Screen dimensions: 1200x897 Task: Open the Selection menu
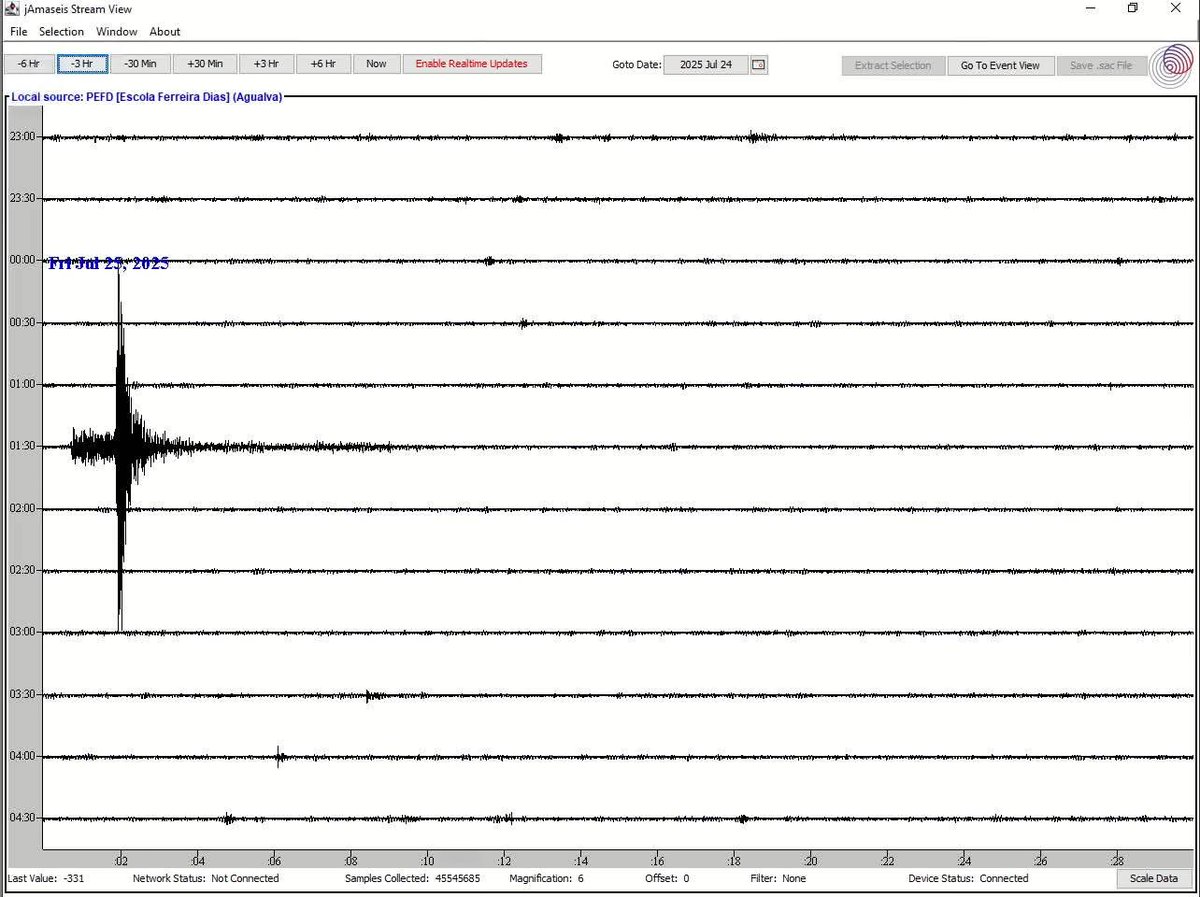(x=61, y=31)
